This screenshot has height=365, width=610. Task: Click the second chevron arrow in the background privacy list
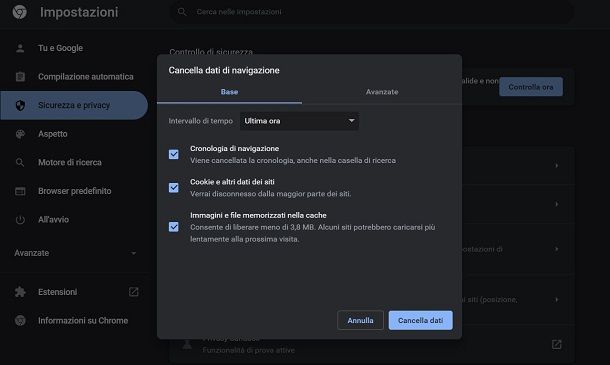[x=557, y=204]
